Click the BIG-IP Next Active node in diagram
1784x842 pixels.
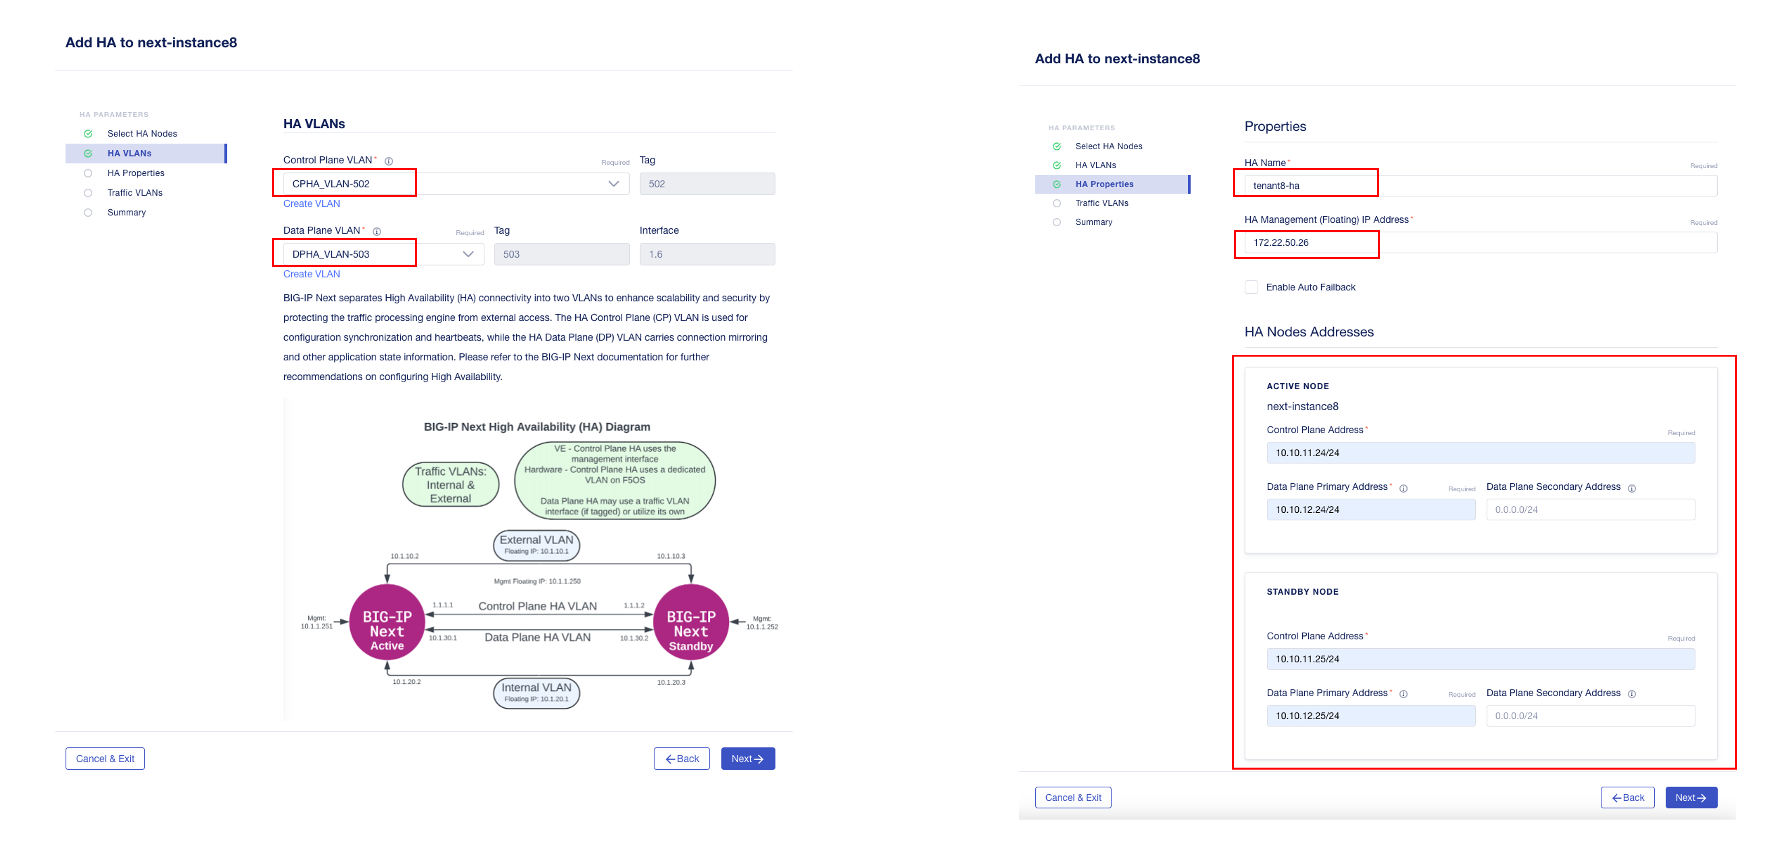pyautogui.click(x=387, y=622)
